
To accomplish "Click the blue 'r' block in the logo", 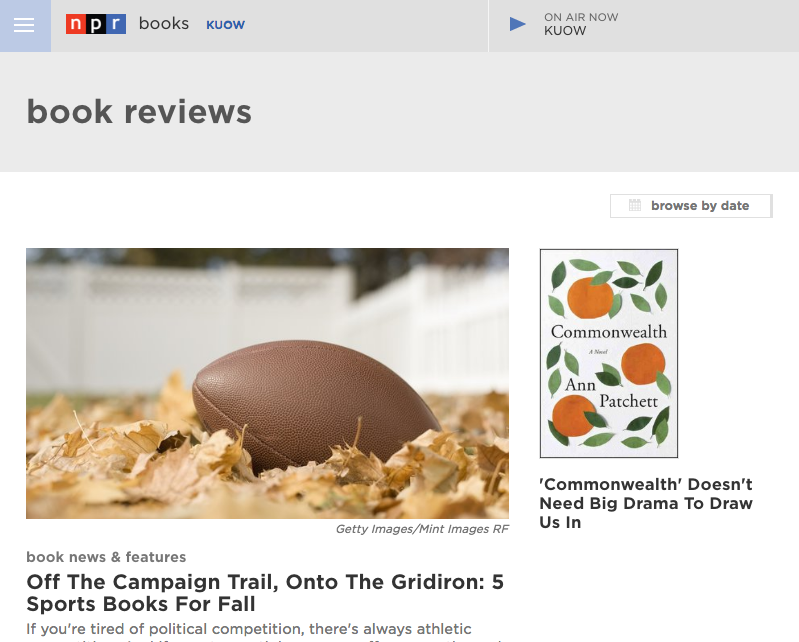I will tap(116, 25).
